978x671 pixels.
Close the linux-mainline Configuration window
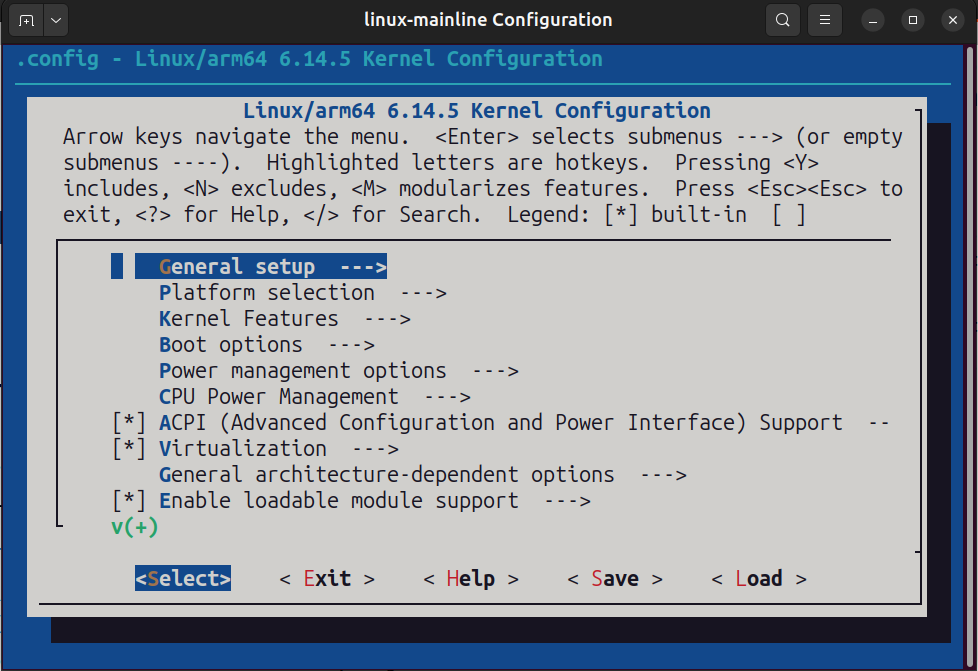(952, 21)
